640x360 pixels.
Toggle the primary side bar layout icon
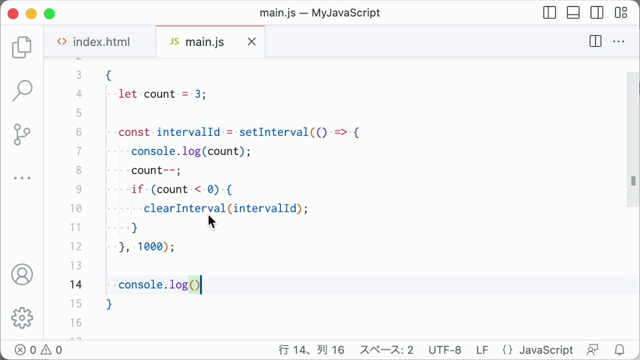[549, 13]
